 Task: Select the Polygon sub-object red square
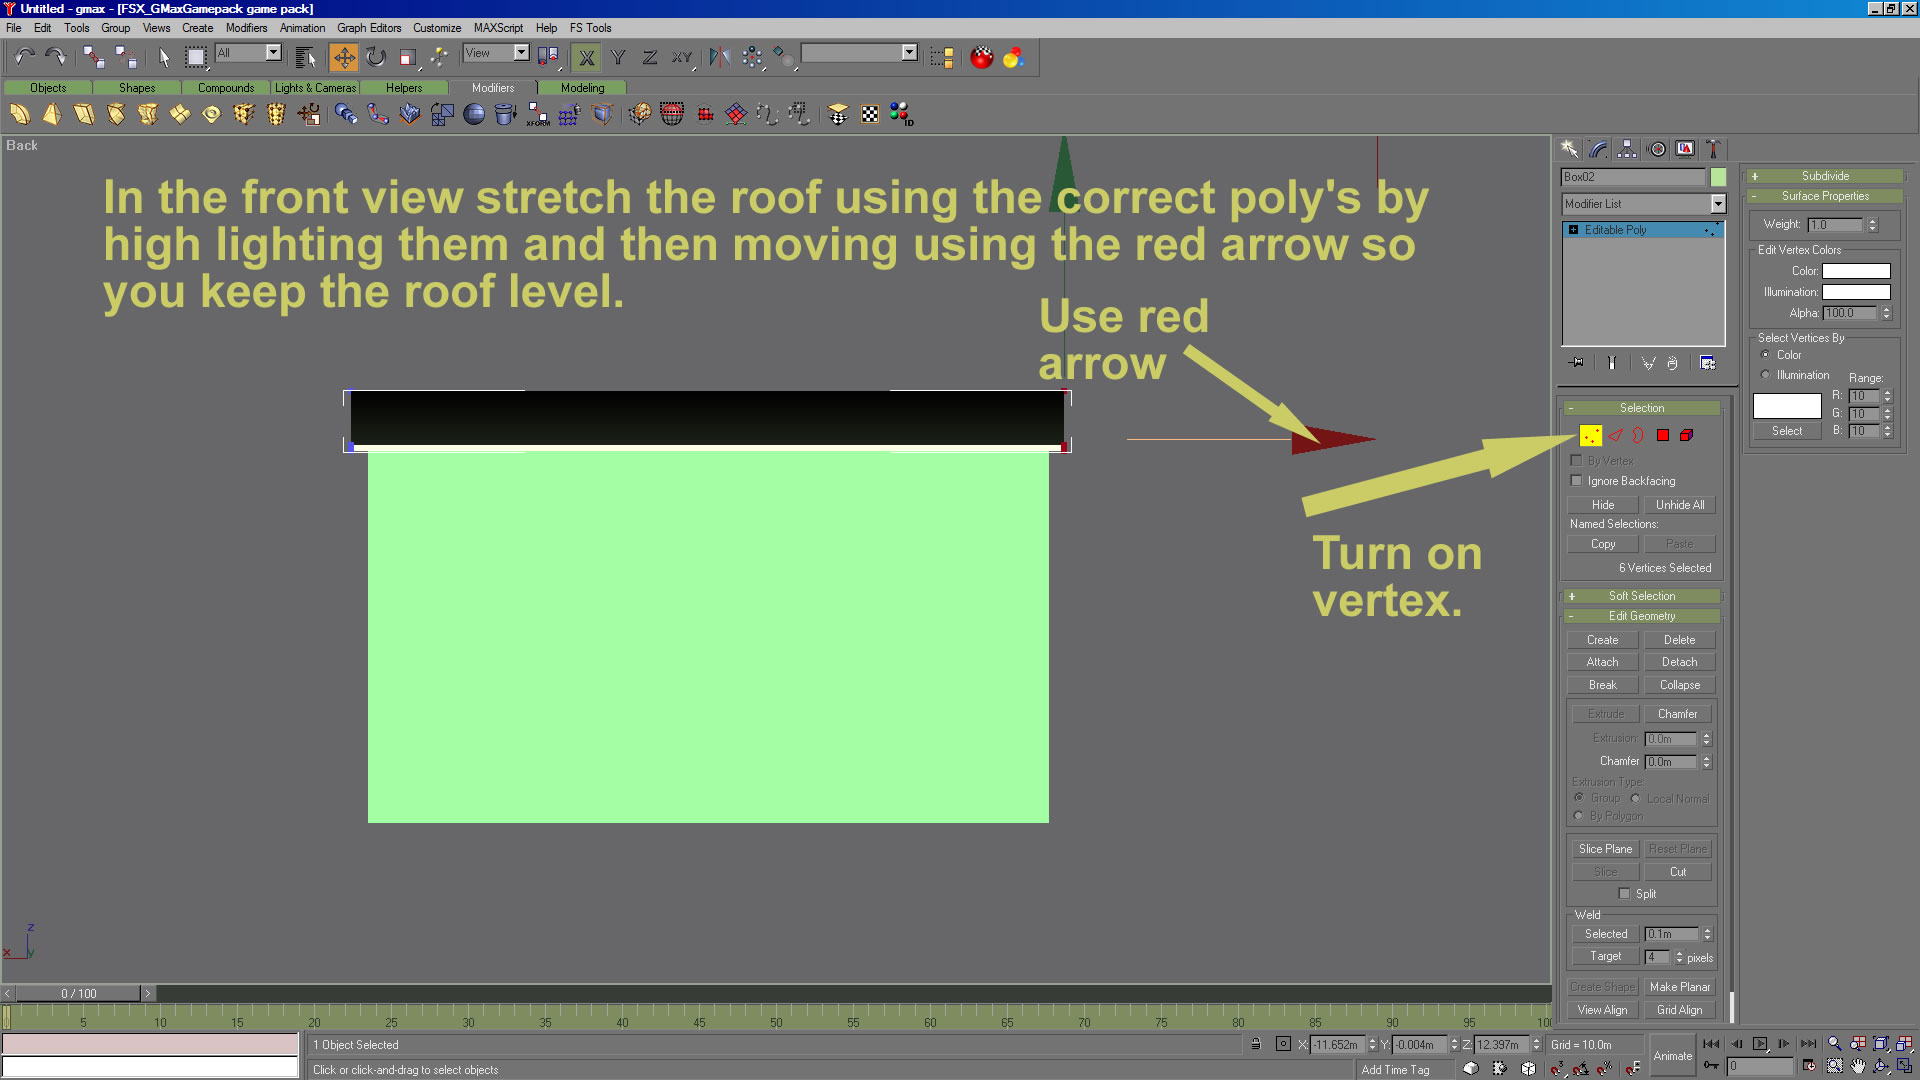(x=1663, y=435)
